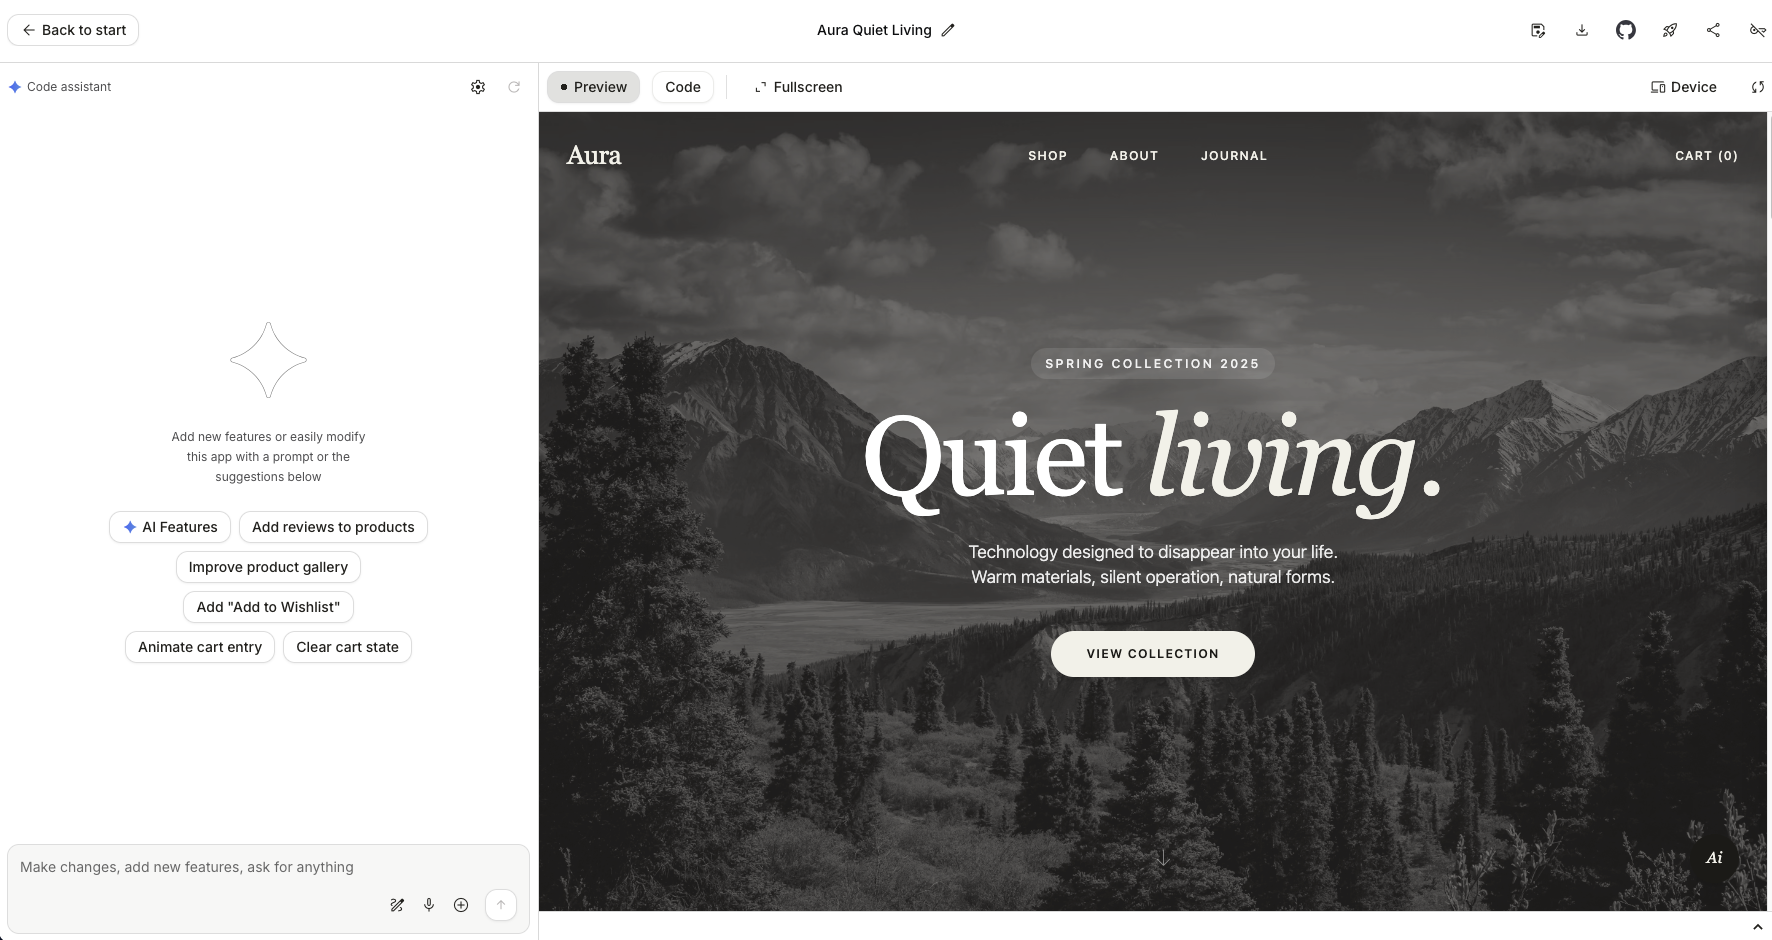The width and height of the screenshot is (1772, 940).
Task: Open JOURNAL in the preview nav
Action: (x=1234, y=156)
